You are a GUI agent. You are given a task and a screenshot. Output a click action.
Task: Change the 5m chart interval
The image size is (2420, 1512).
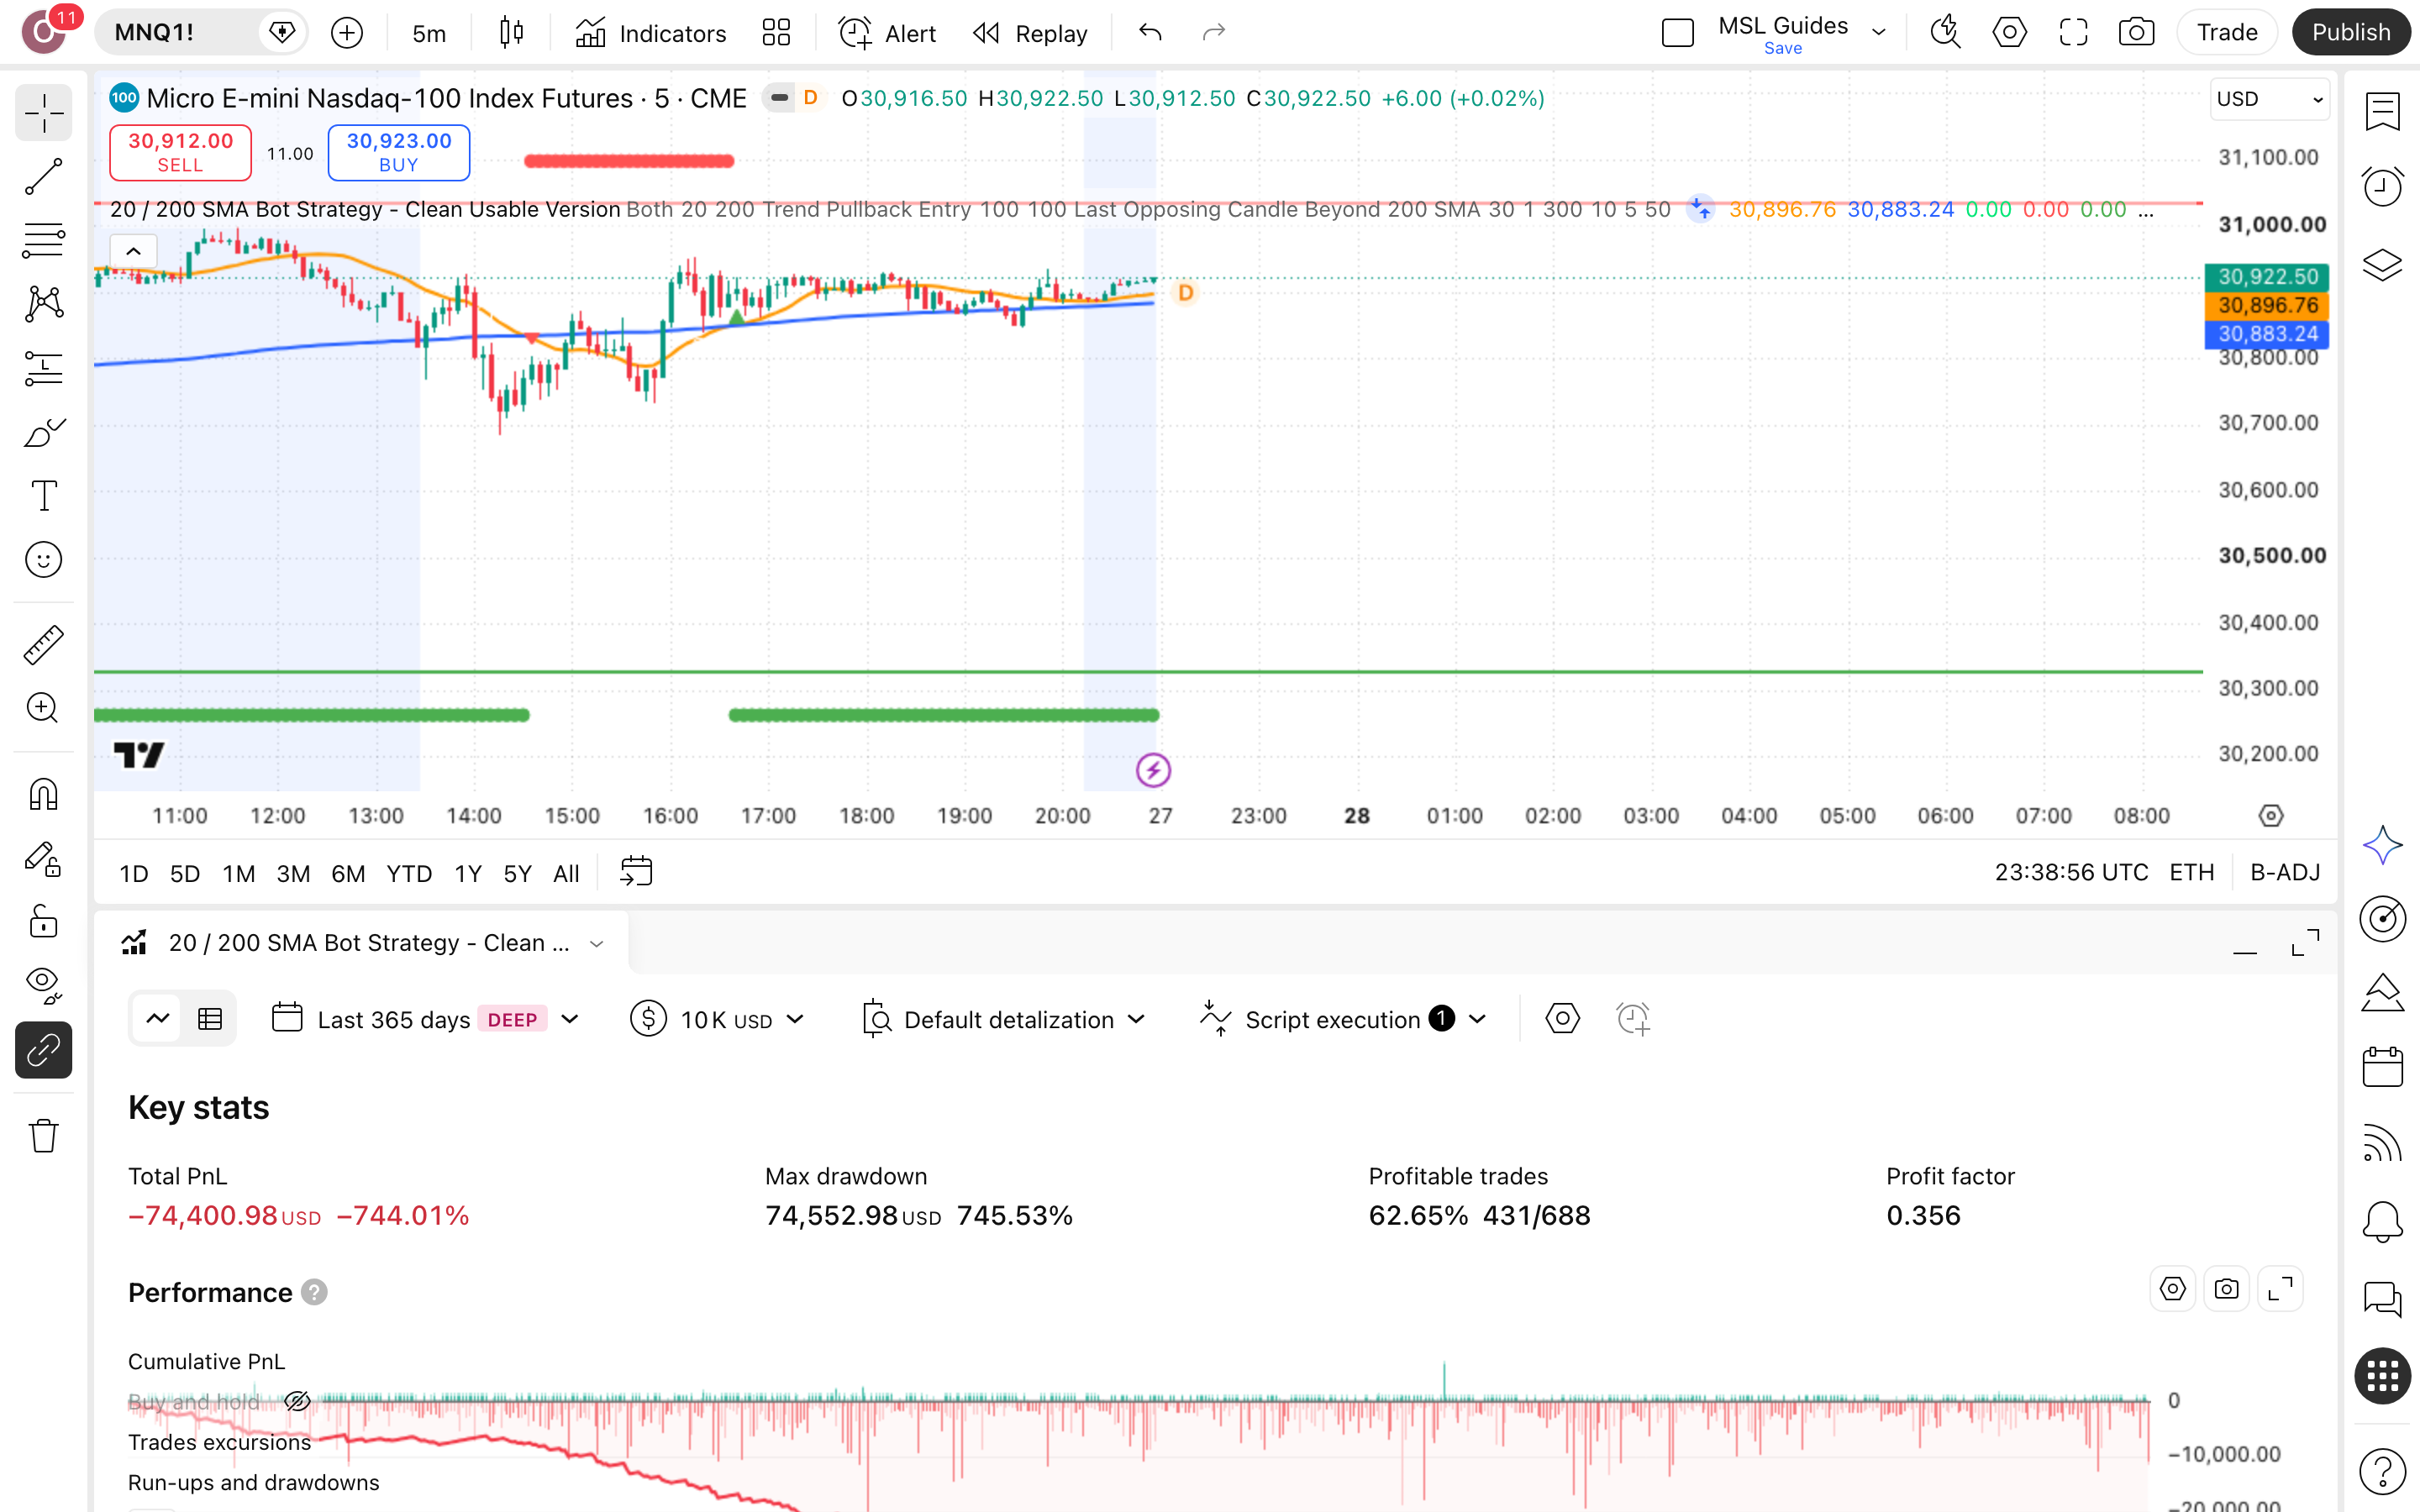[x=429, y=33]
